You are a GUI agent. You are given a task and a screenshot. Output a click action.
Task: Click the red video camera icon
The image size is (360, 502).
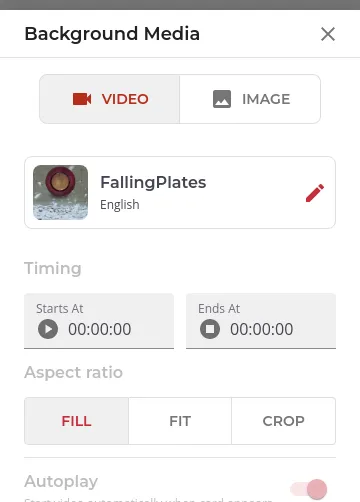82,99
